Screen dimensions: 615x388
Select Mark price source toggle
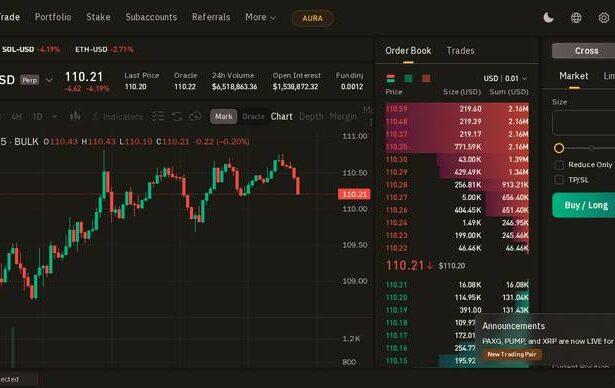coord(224,117)
